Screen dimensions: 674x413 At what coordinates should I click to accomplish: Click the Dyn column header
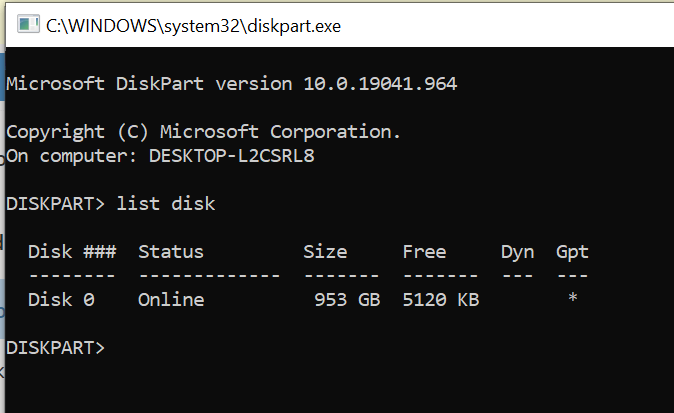coord(518,253)
